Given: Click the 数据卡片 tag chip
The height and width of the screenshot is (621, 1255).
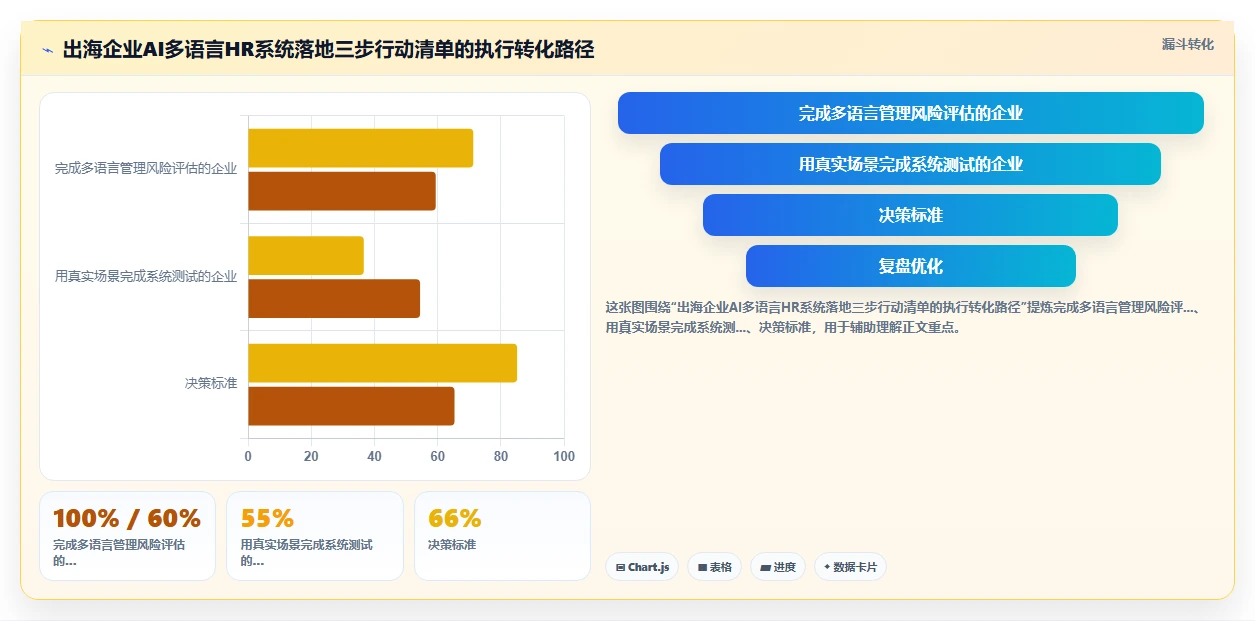Looking at the screenshot, I should (x=850, y=567).
